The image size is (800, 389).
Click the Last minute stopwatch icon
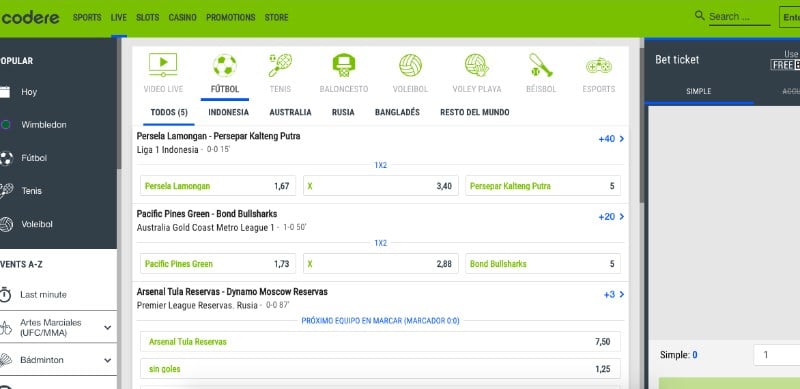pos(5,295)
